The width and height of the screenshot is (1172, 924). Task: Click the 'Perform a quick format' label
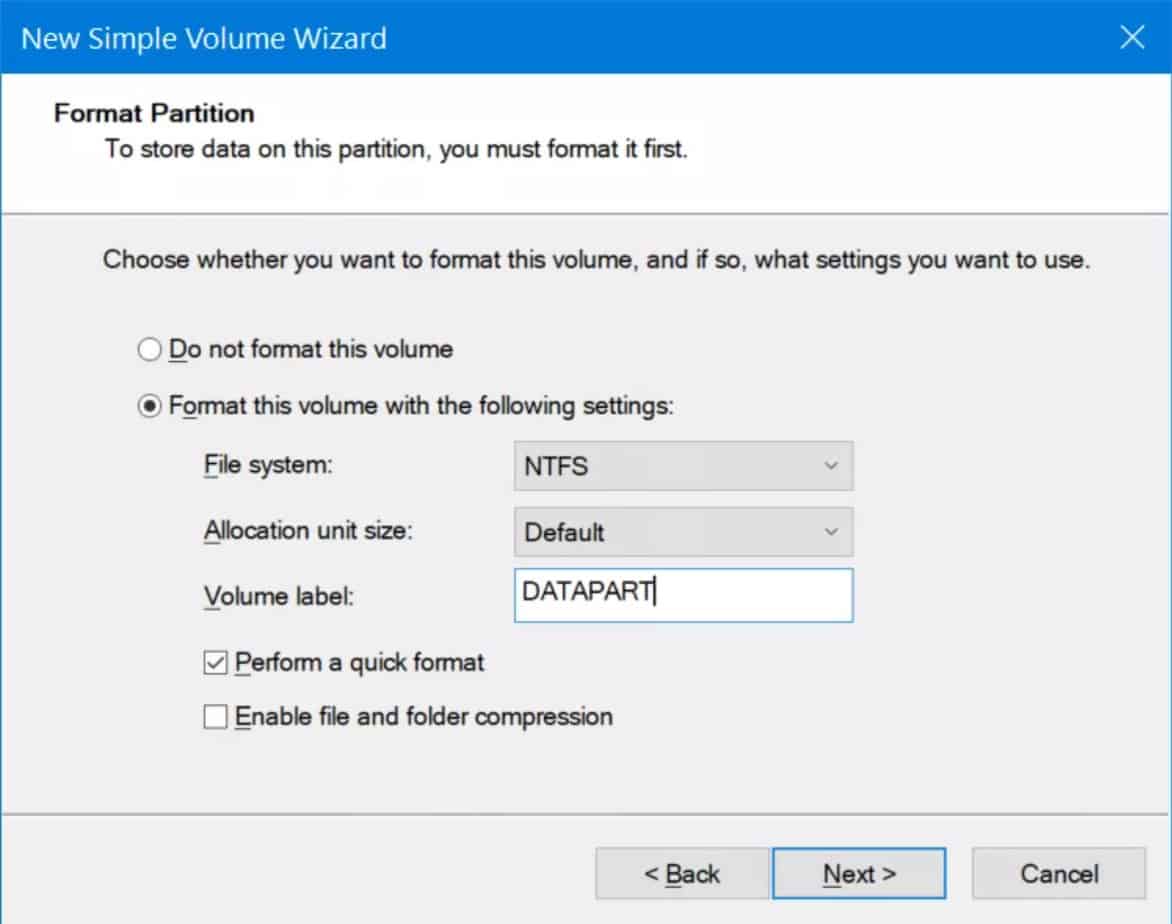360,662
